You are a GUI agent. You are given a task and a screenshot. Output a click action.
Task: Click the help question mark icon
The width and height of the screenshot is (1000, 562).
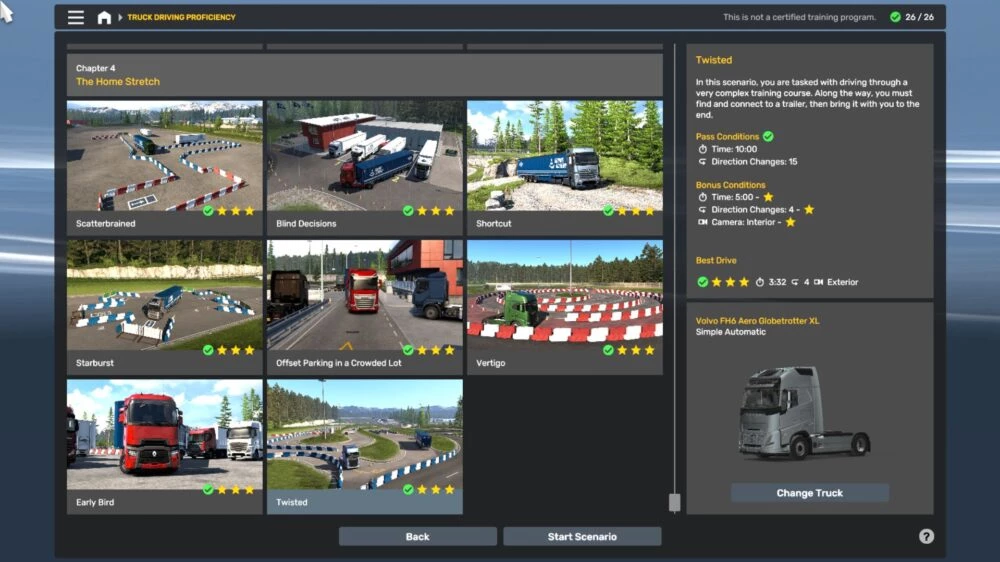[926, 537]
